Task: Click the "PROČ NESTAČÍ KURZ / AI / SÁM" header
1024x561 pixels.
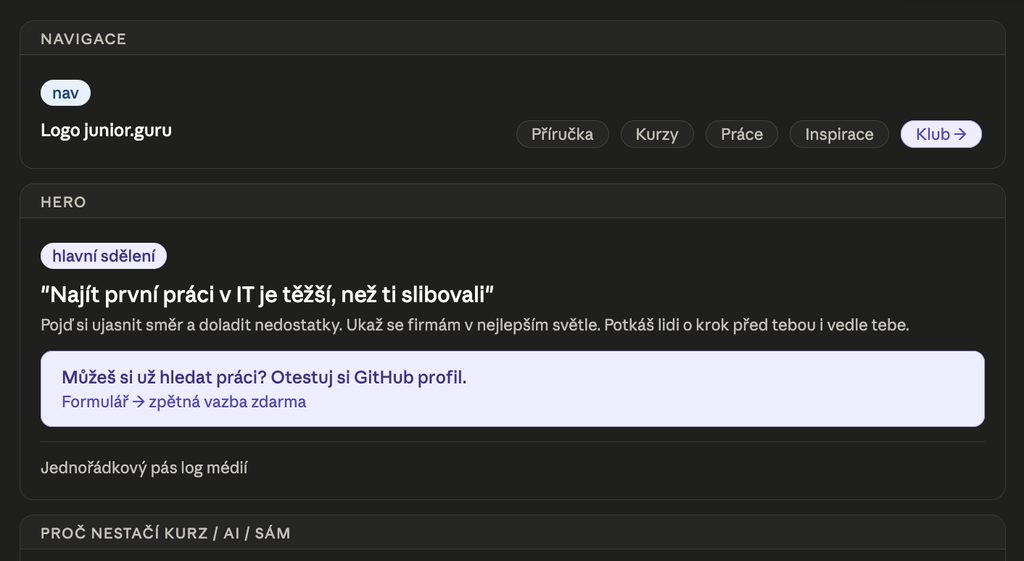Action: (x=165, y=533)
